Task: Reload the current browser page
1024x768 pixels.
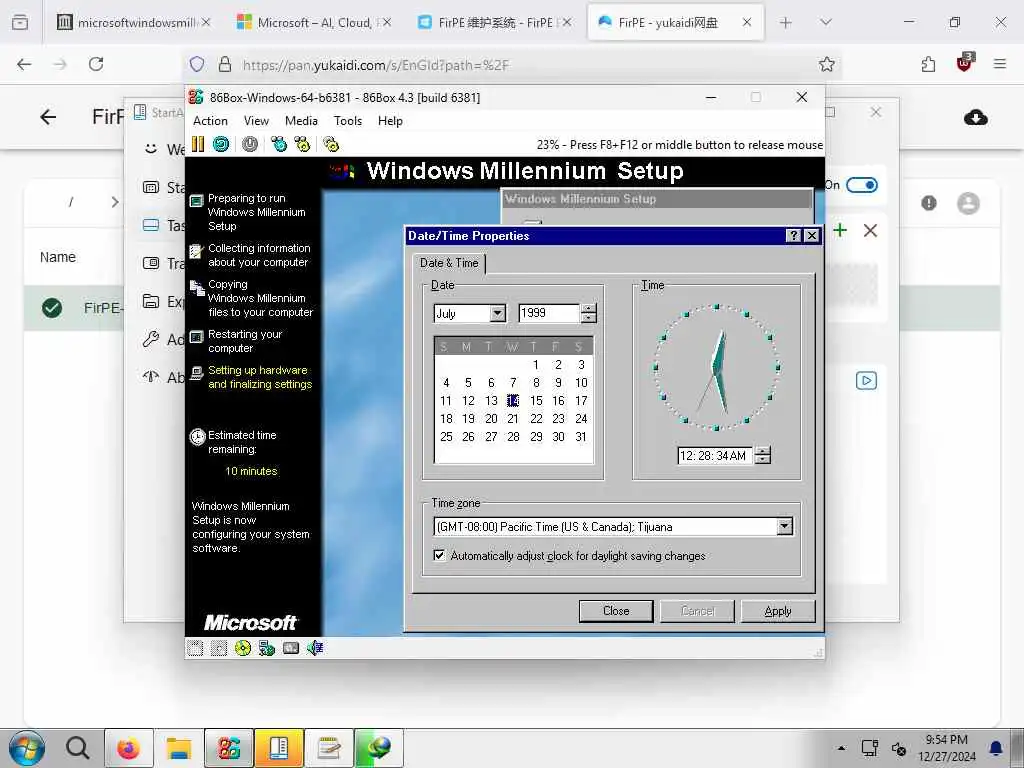Action: coord(96,64)
